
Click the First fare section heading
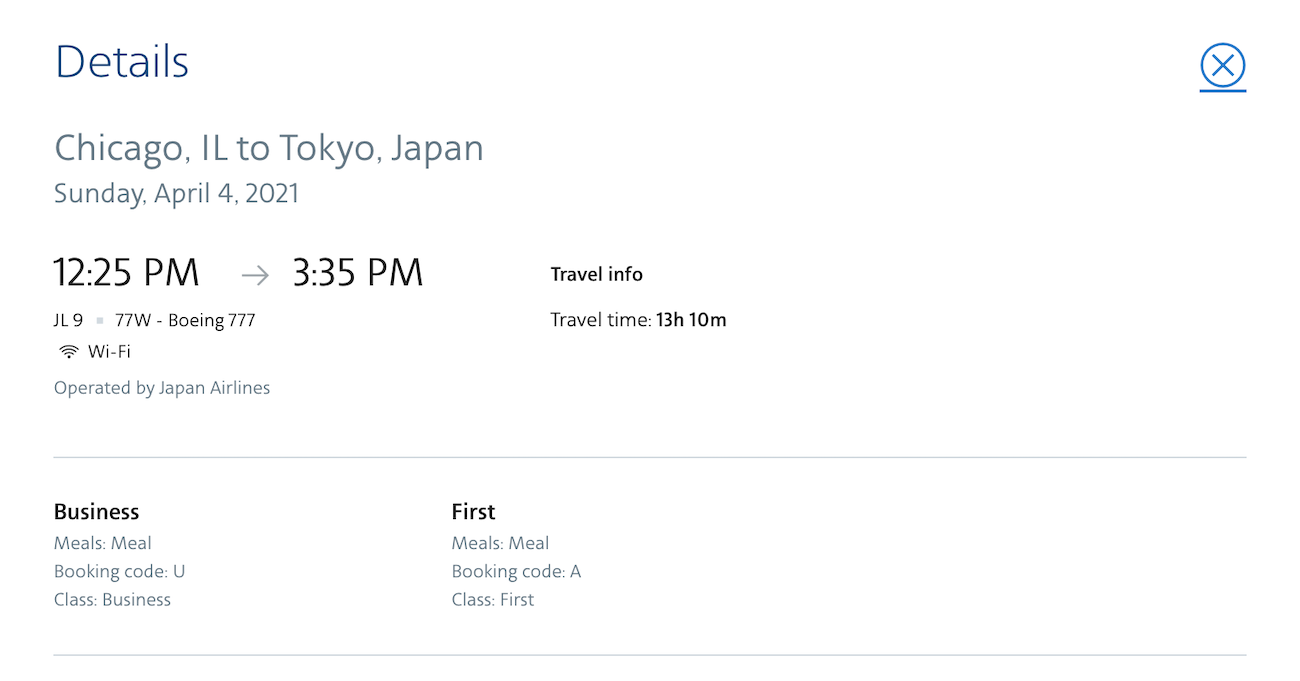472,511
